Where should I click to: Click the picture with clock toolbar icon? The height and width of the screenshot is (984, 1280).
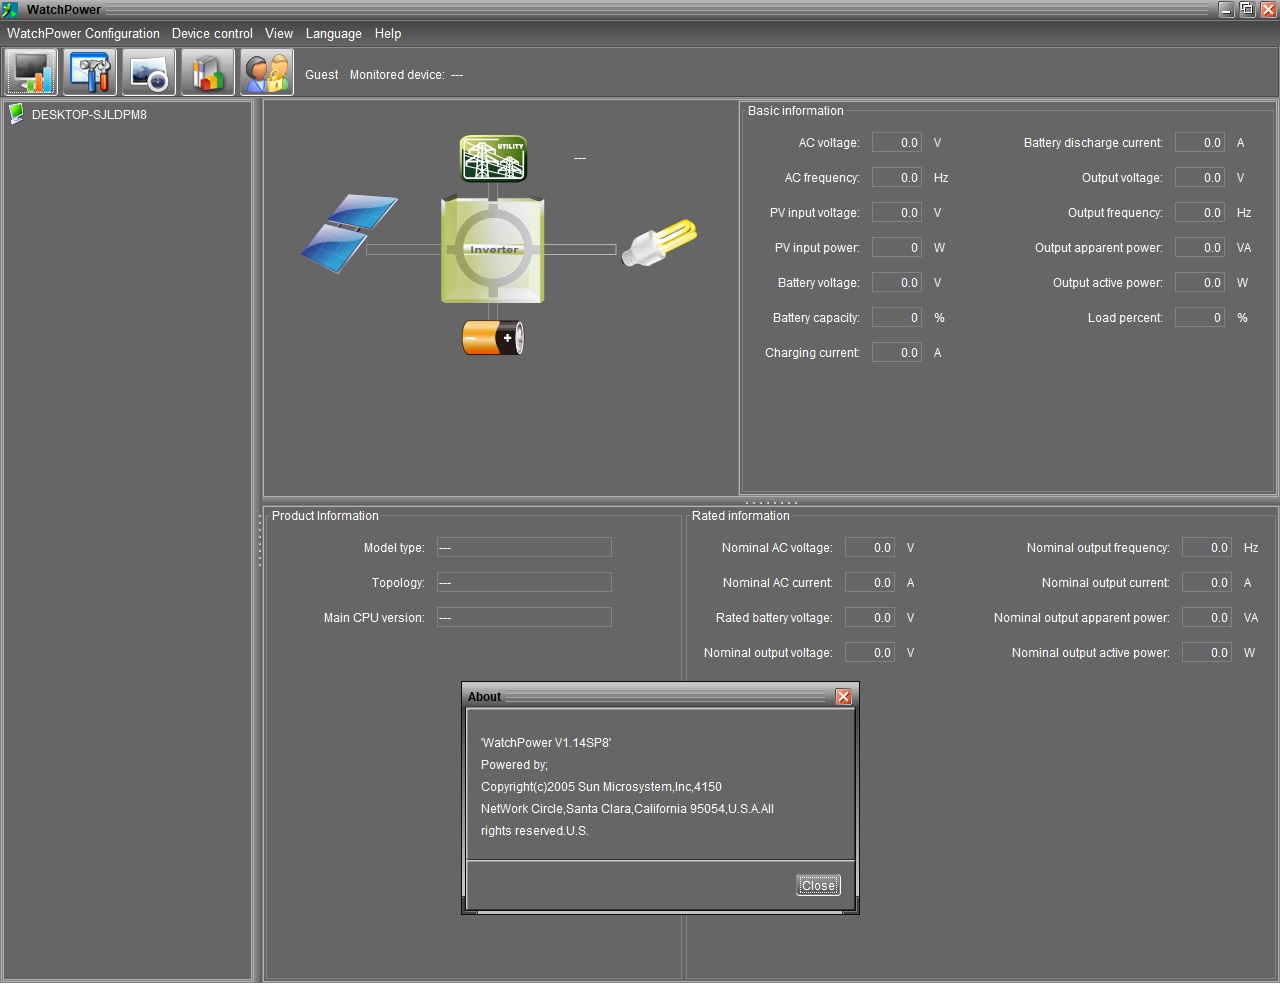coord(149,72)
